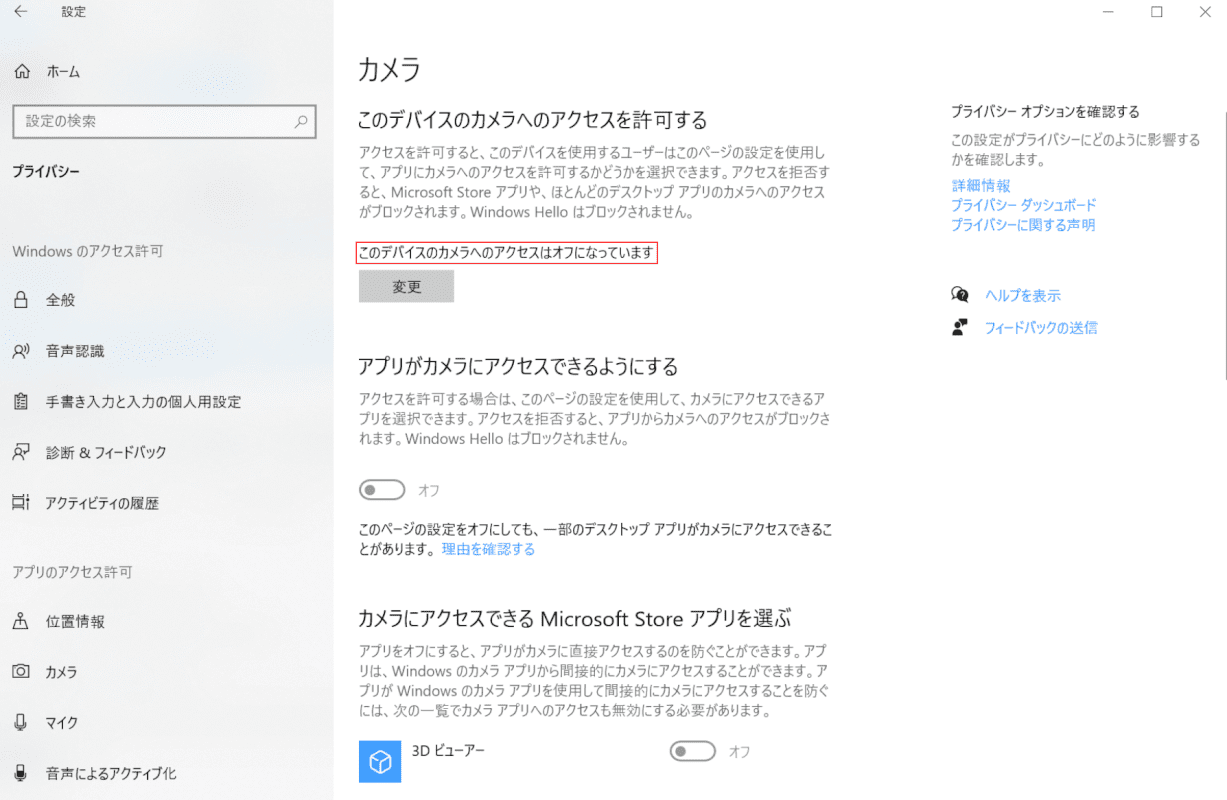Focus the 設定の検索 search box
1227x800 pixels.
pyautogui.click(x=164, y=121)
